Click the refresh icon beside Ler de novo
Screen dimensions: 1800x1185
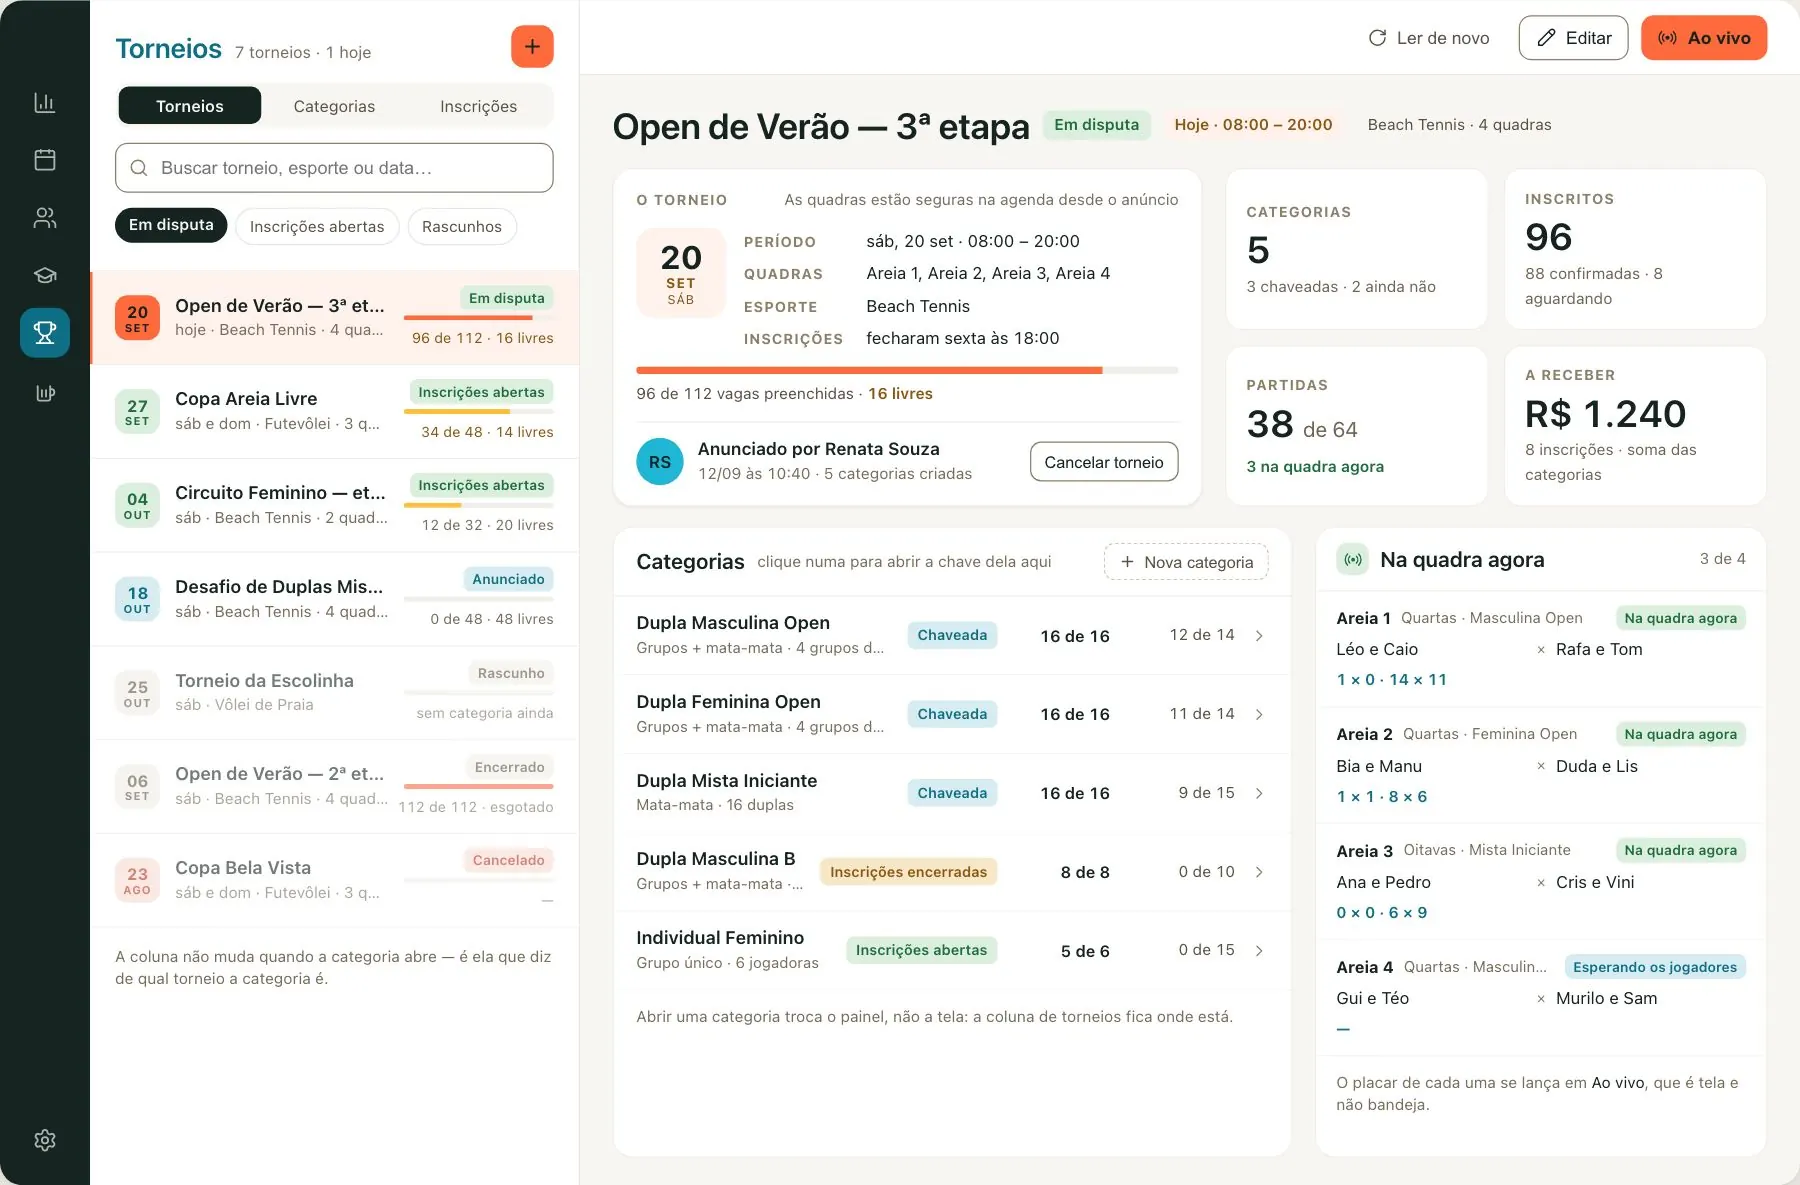coord(1377,38)
